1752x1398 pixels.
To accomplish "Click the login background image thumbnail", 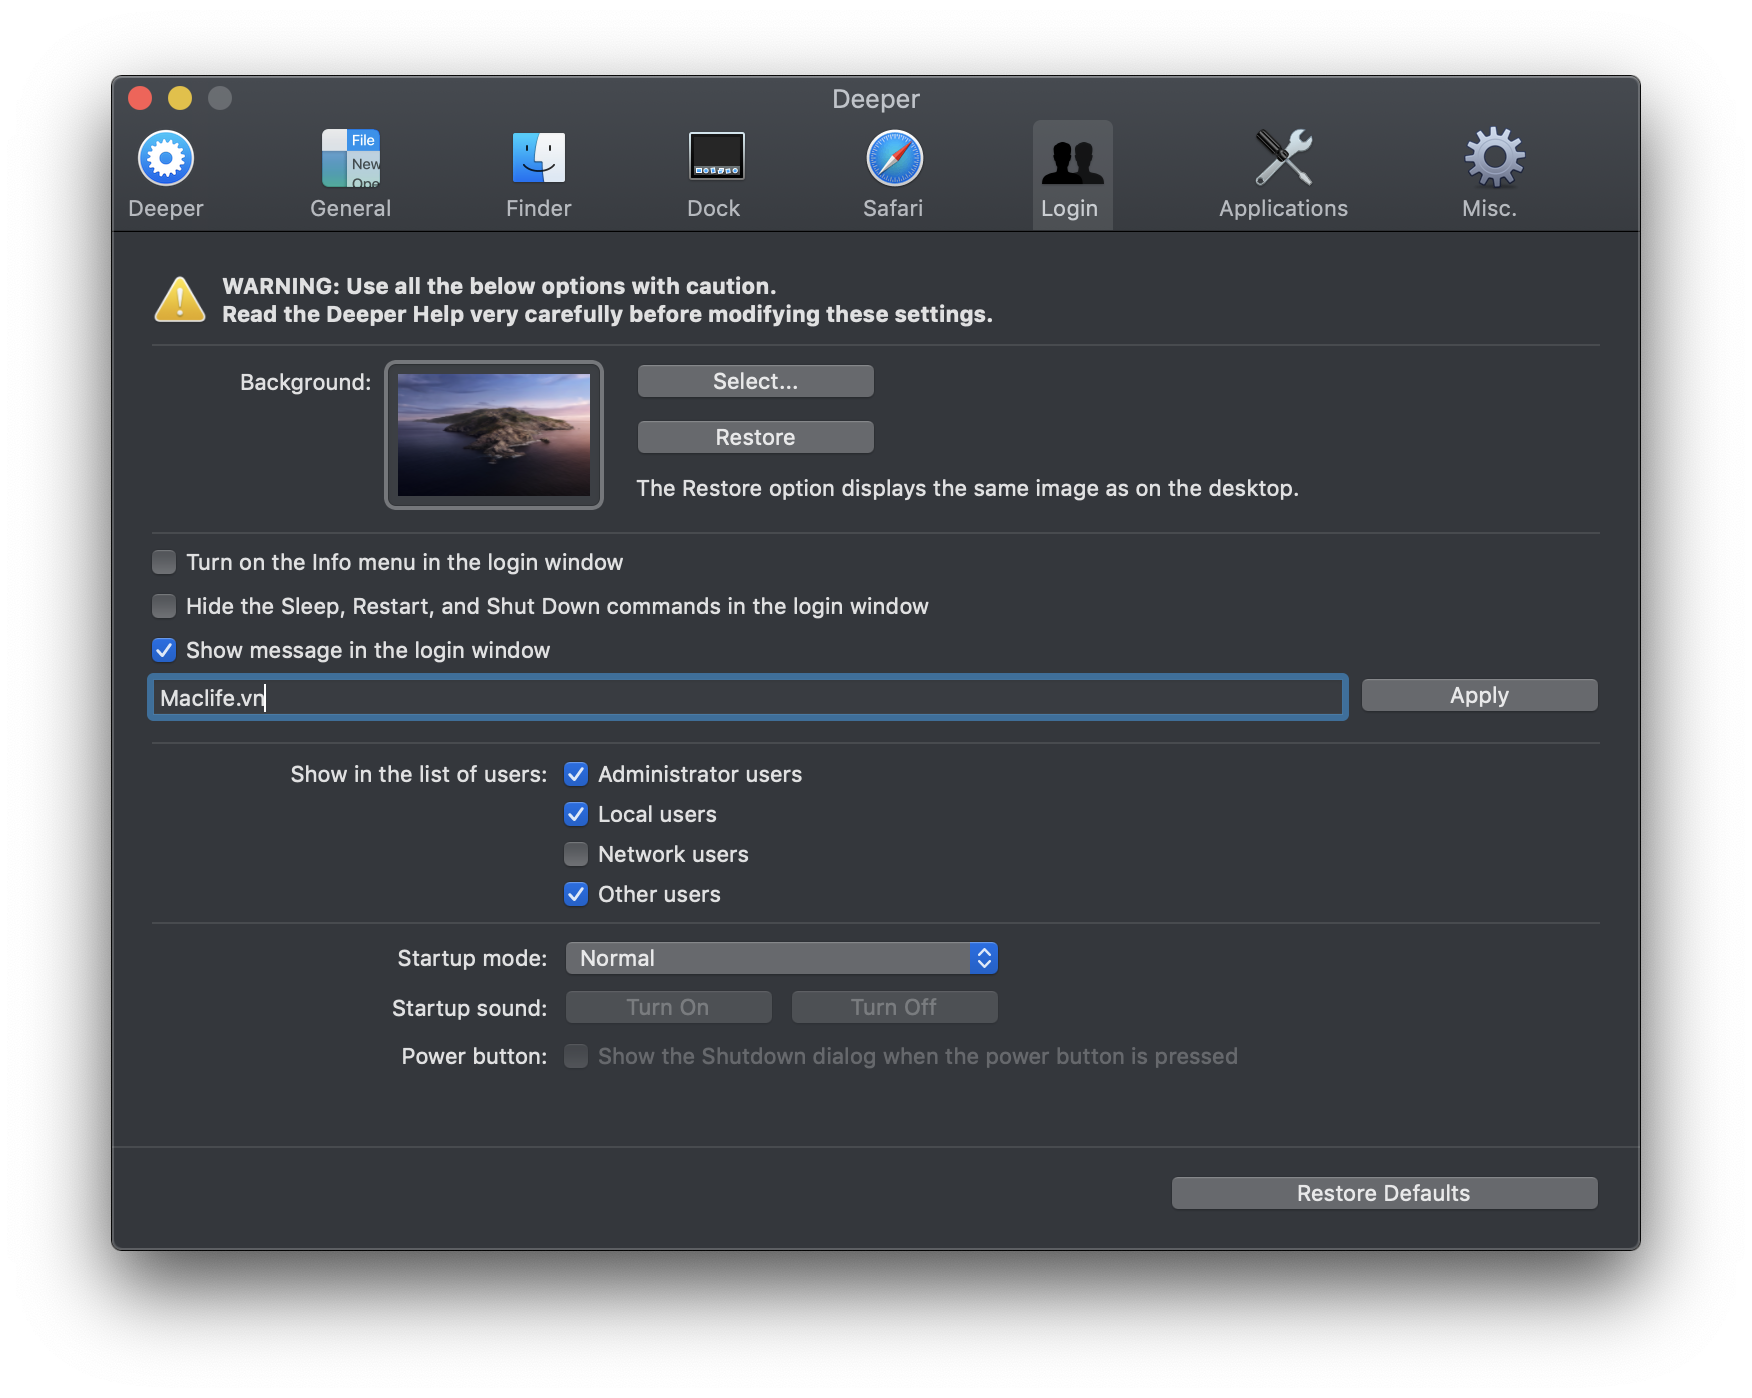I will coord(493,436).
